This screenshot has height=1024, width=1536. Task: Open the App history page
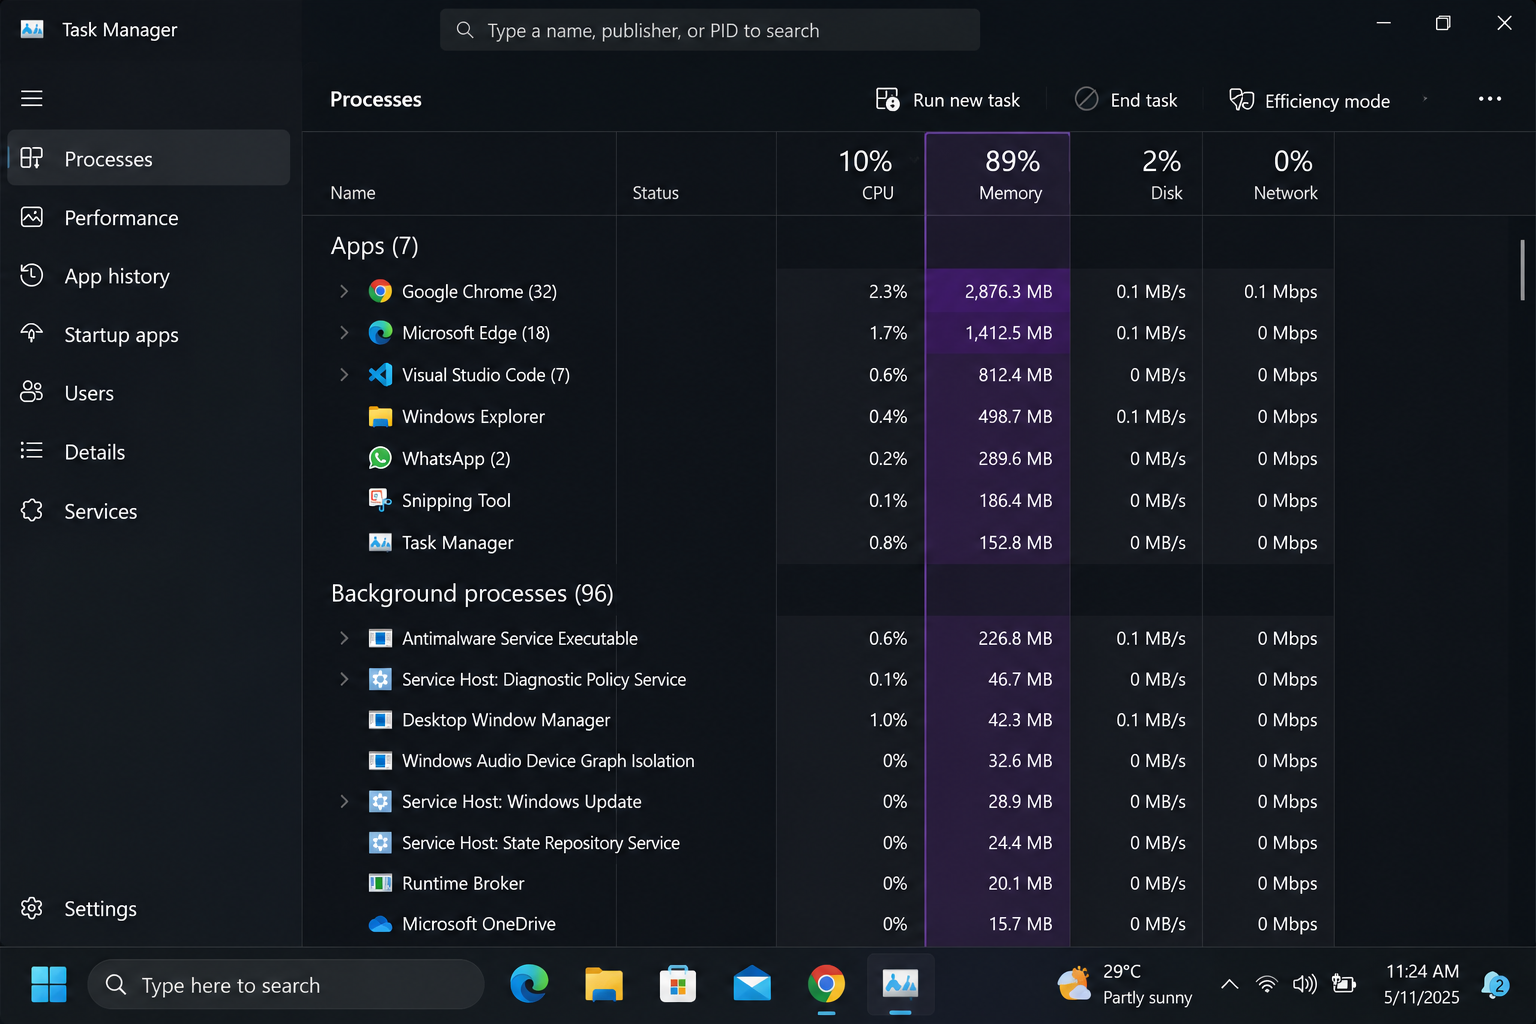[148, 275]
